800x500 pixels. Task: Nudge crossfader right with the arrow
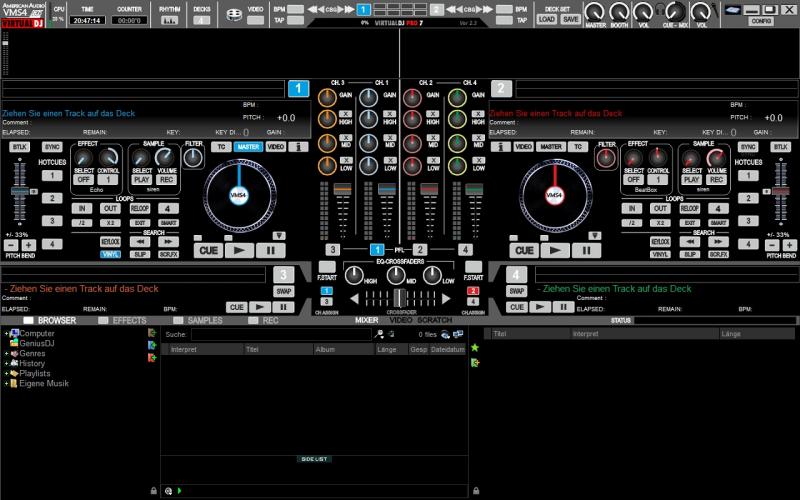446,299
